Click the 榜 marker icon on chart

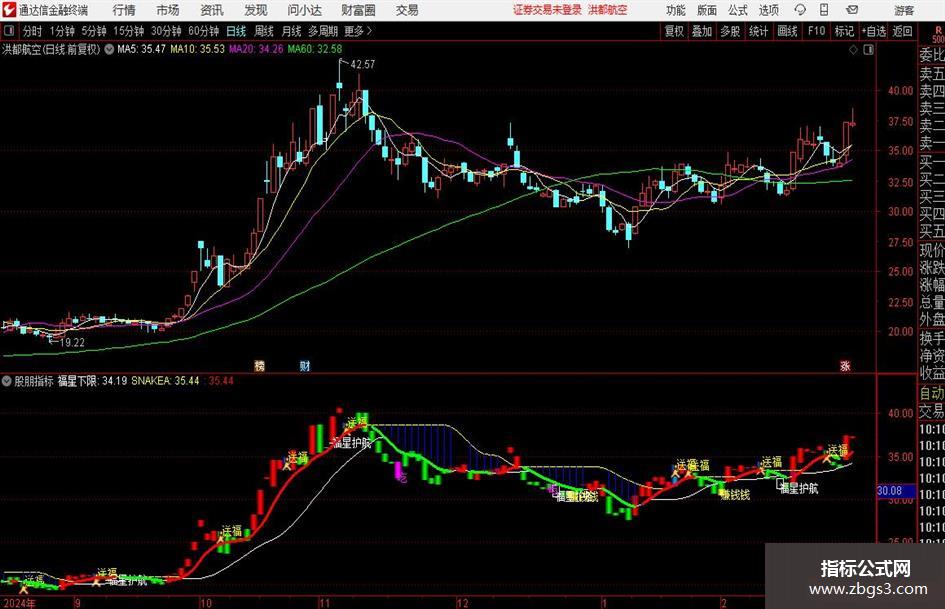point(260,365)
